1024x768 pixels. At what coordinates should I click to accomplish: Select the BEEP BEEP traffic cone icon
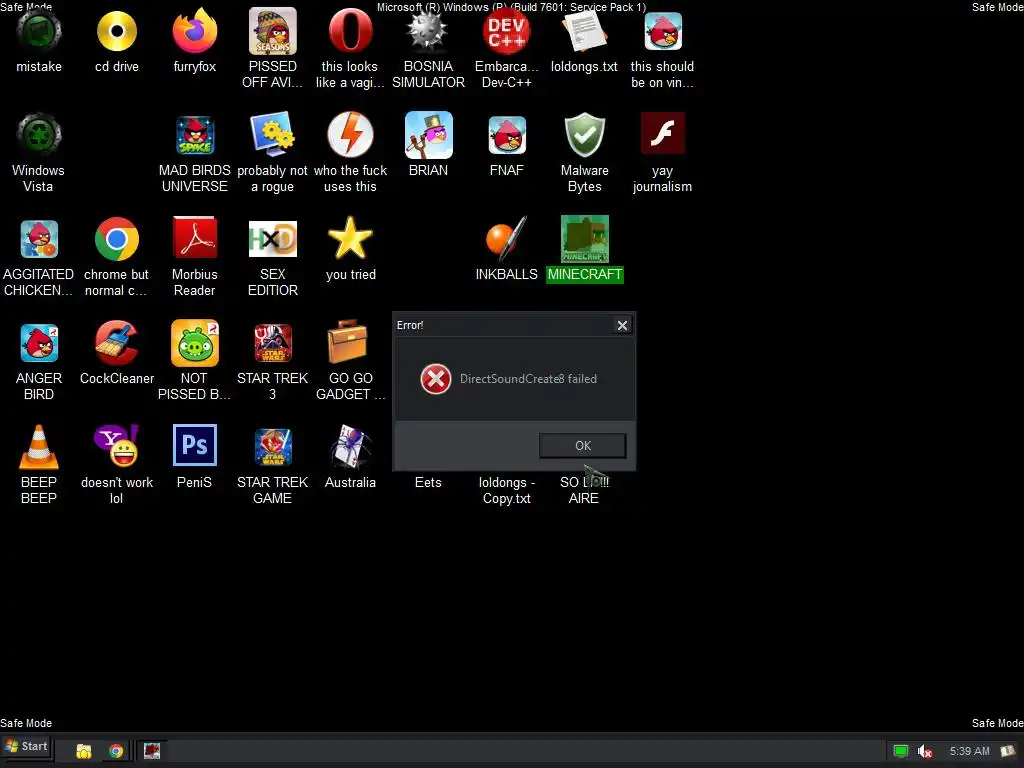tap(39, 447)
